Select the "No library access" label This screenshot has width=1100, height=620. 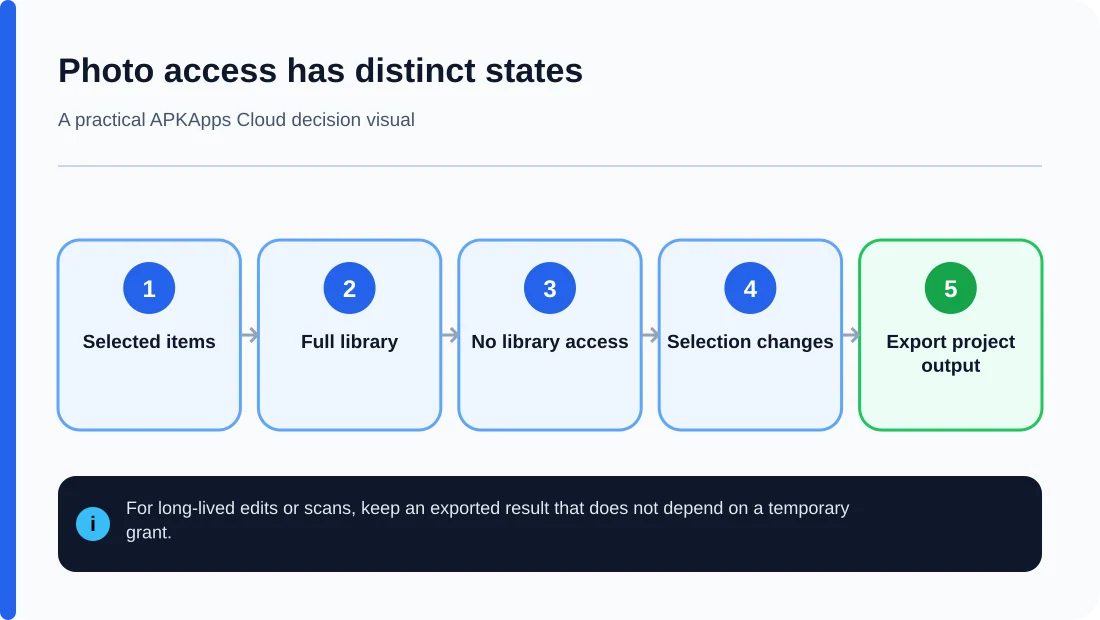coord(550,342)
